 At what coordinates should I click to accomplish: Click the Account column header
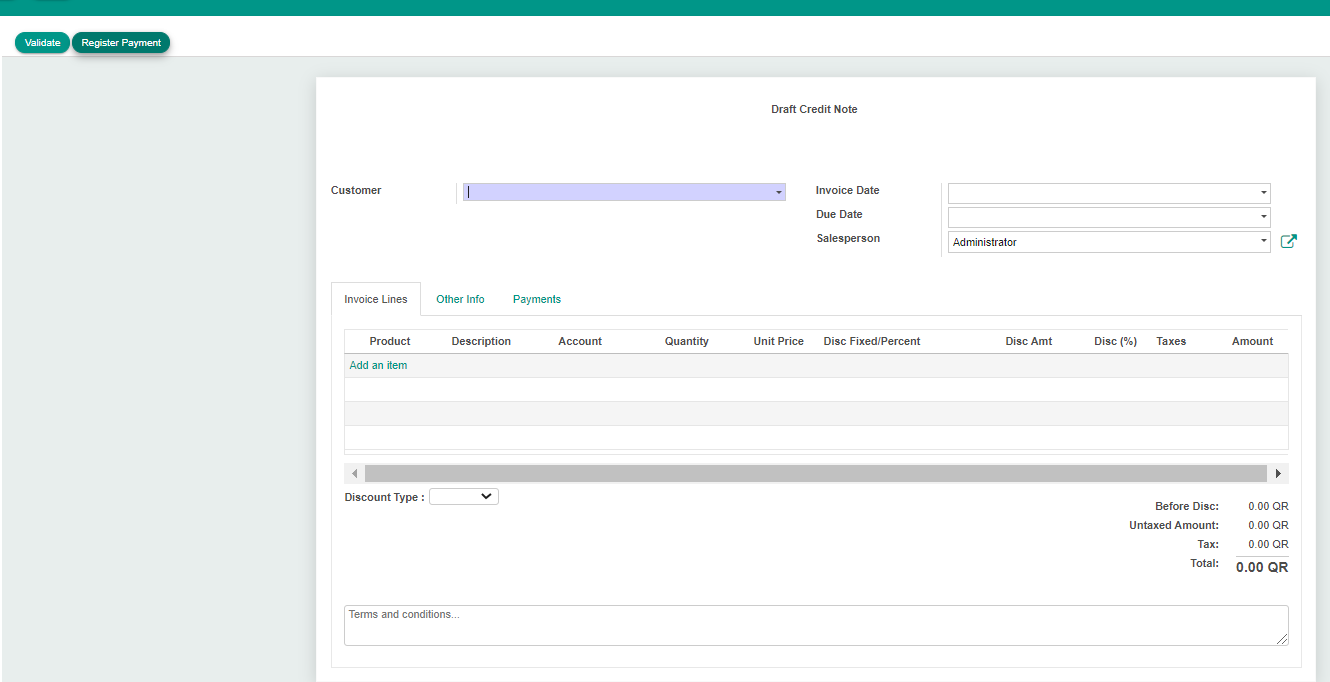pos(580,341)
